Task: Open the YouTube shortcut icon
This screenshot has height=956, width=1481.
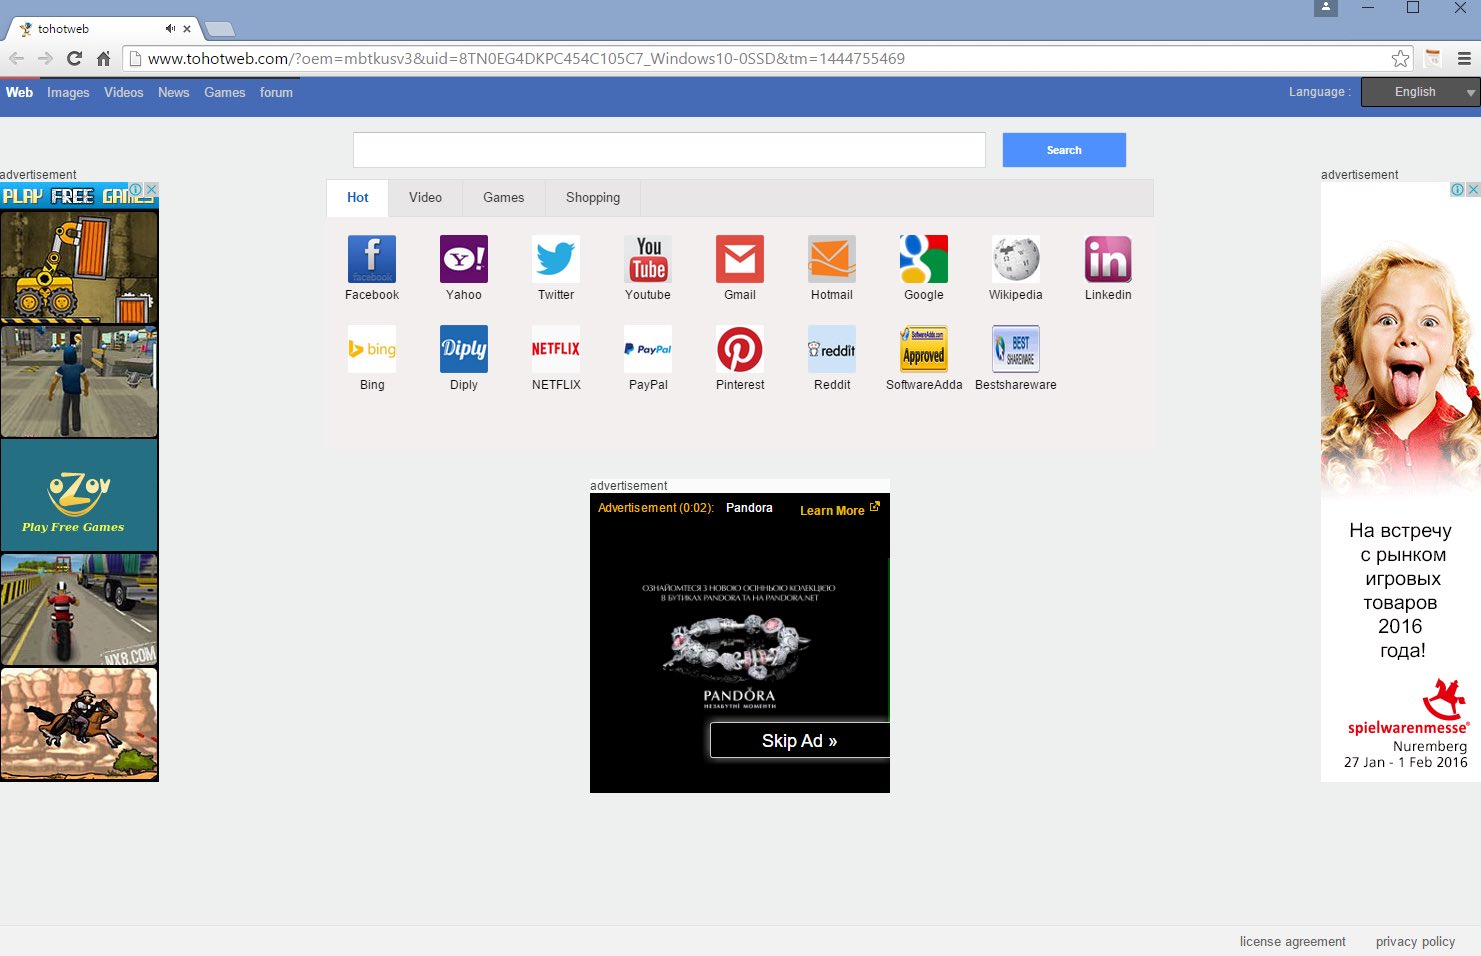Action: [647, 259]
